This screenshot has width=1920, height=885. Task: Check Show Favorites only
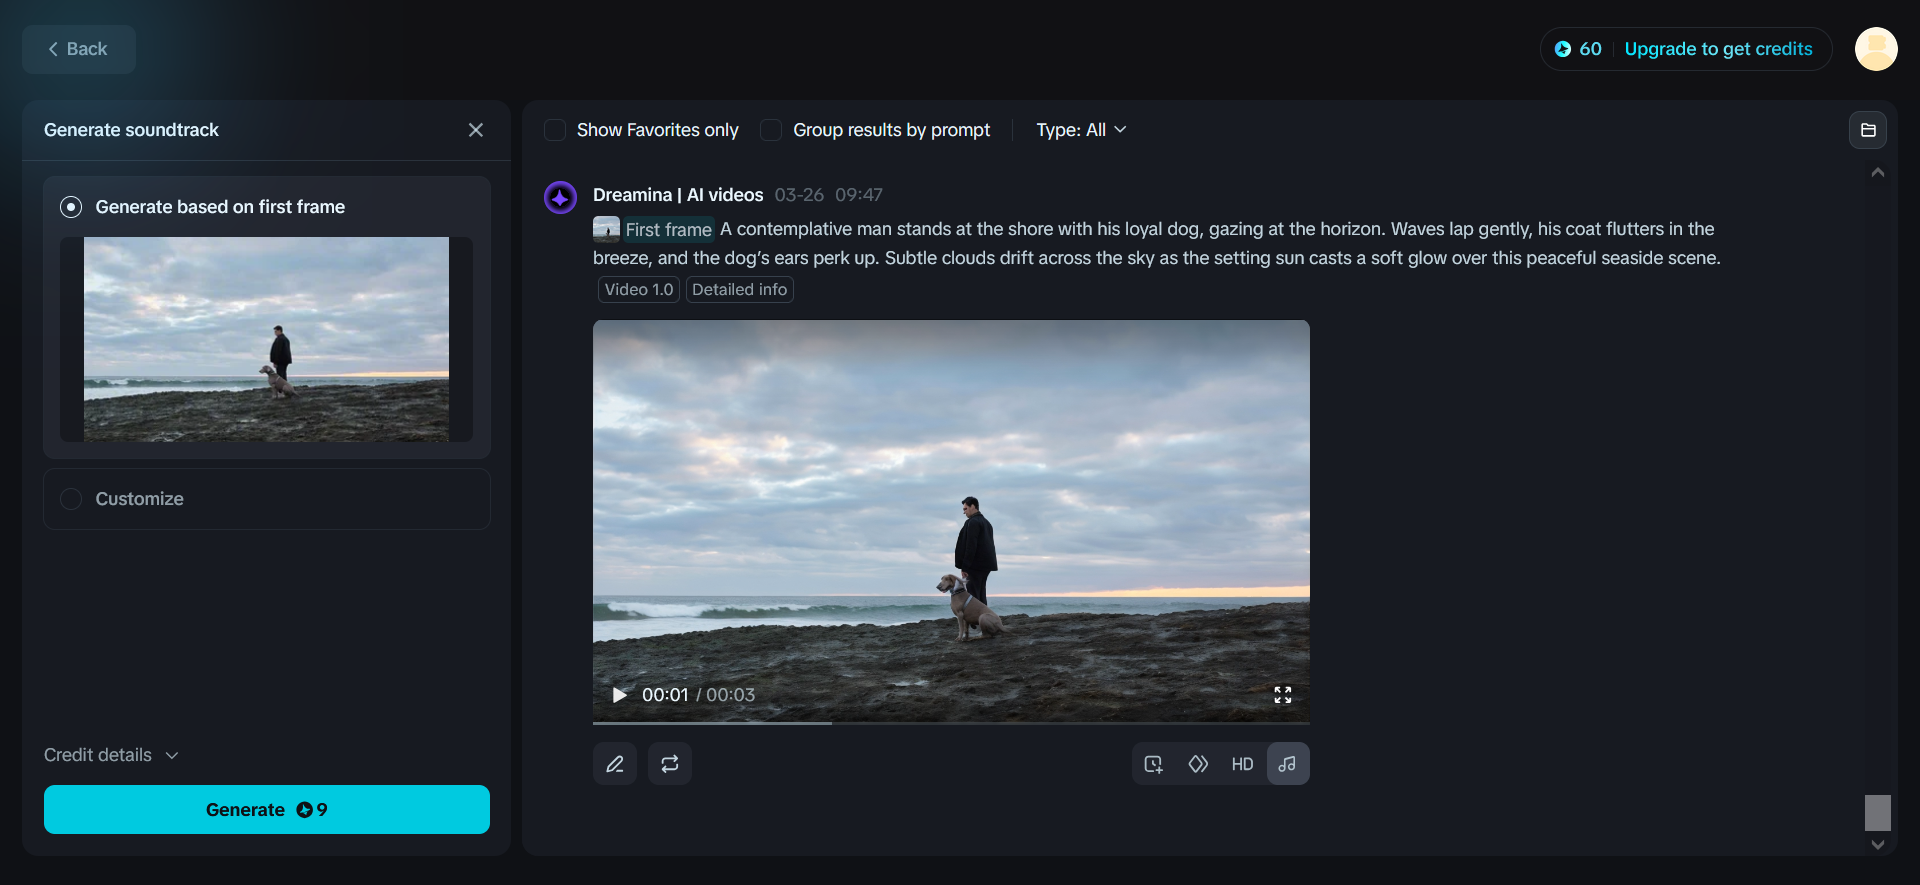[x=555, y=130]
